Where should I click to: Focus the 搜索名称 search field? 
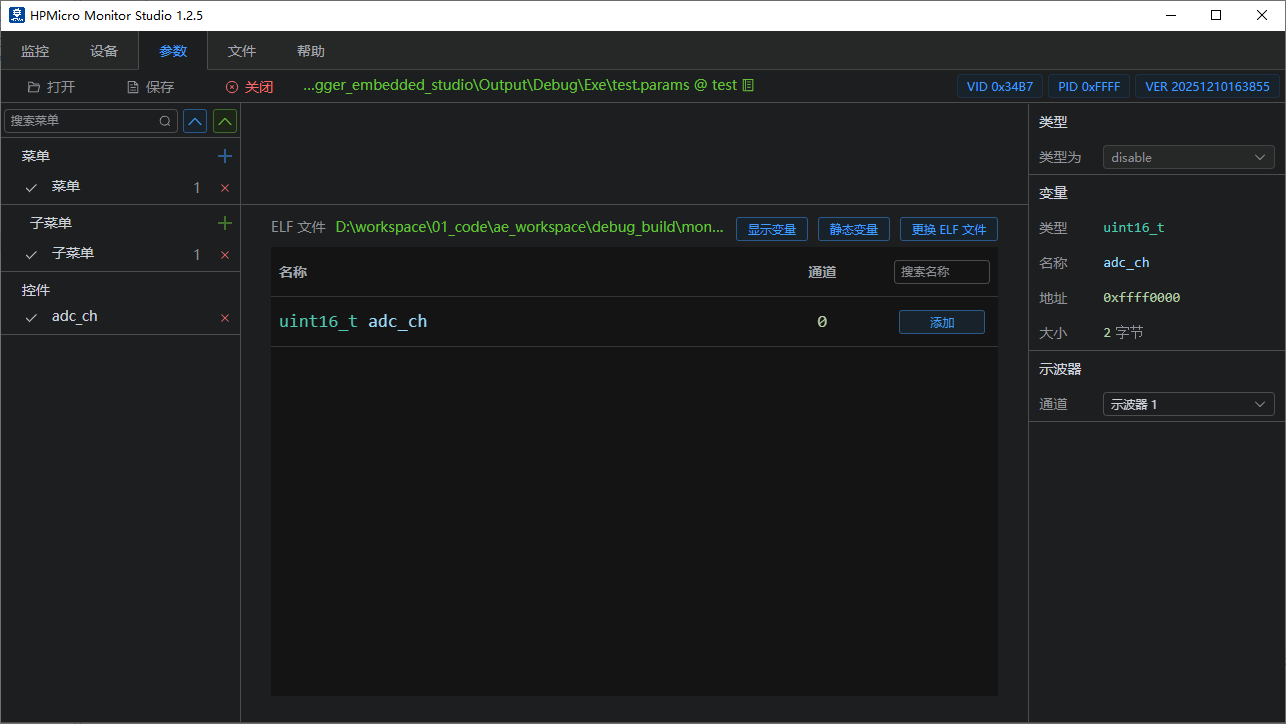[941, 272]
